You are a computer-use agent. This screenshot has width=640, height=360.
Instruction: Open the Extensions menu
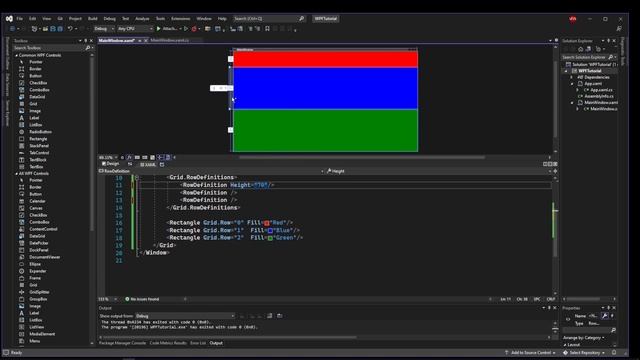tap(180, 18)
